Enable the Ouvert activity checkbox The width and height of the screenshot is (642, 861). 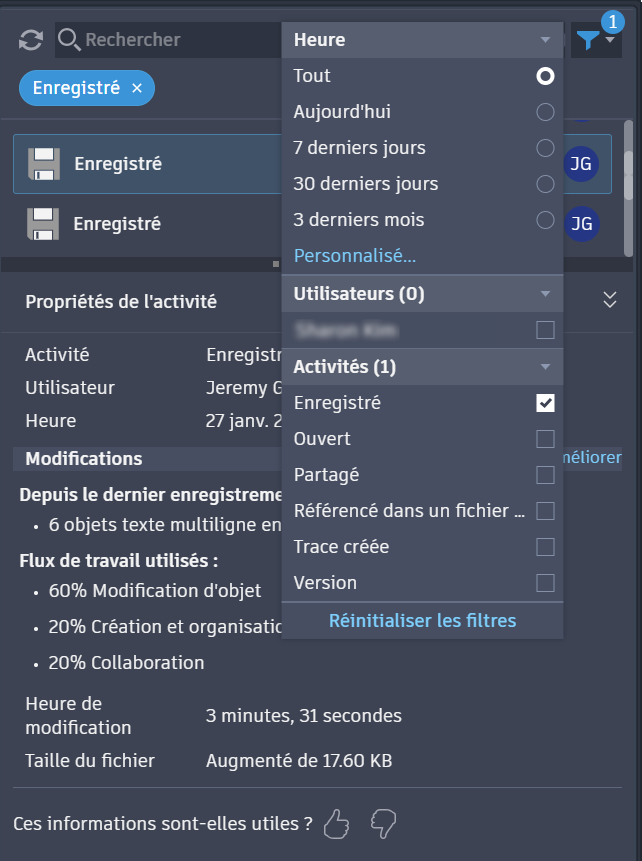(545, 439)
